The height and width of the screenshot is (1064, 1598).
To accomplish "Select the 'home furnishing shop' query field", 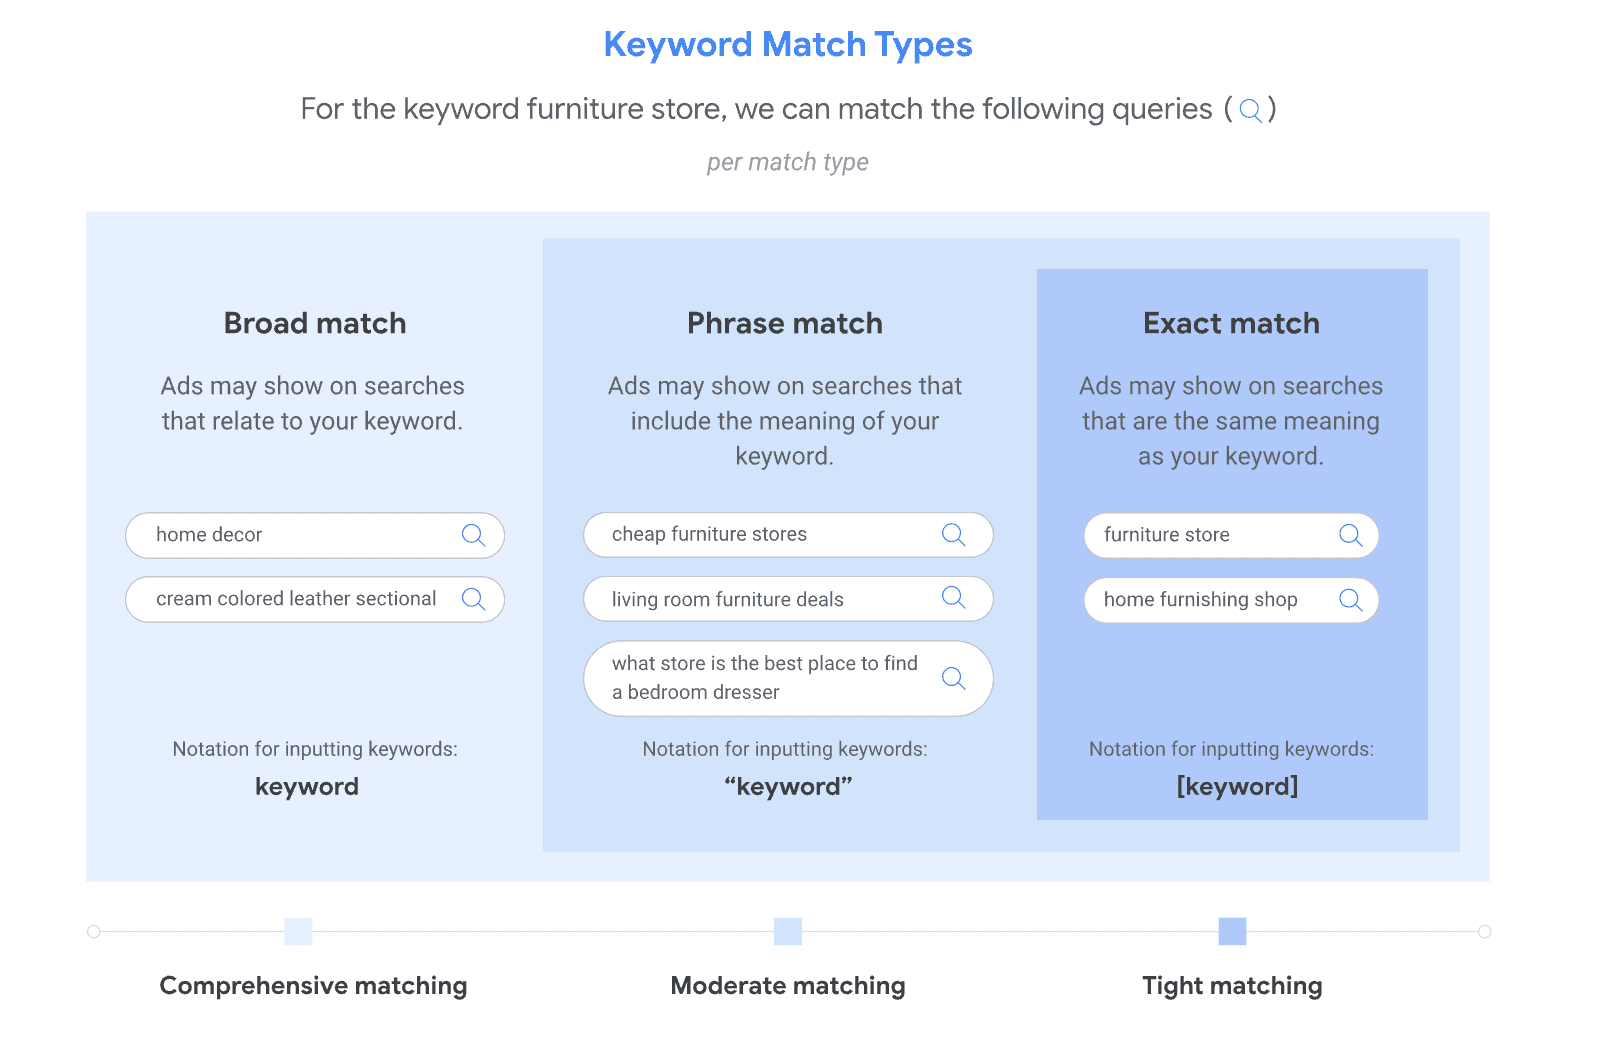I will coord(1210,600).
